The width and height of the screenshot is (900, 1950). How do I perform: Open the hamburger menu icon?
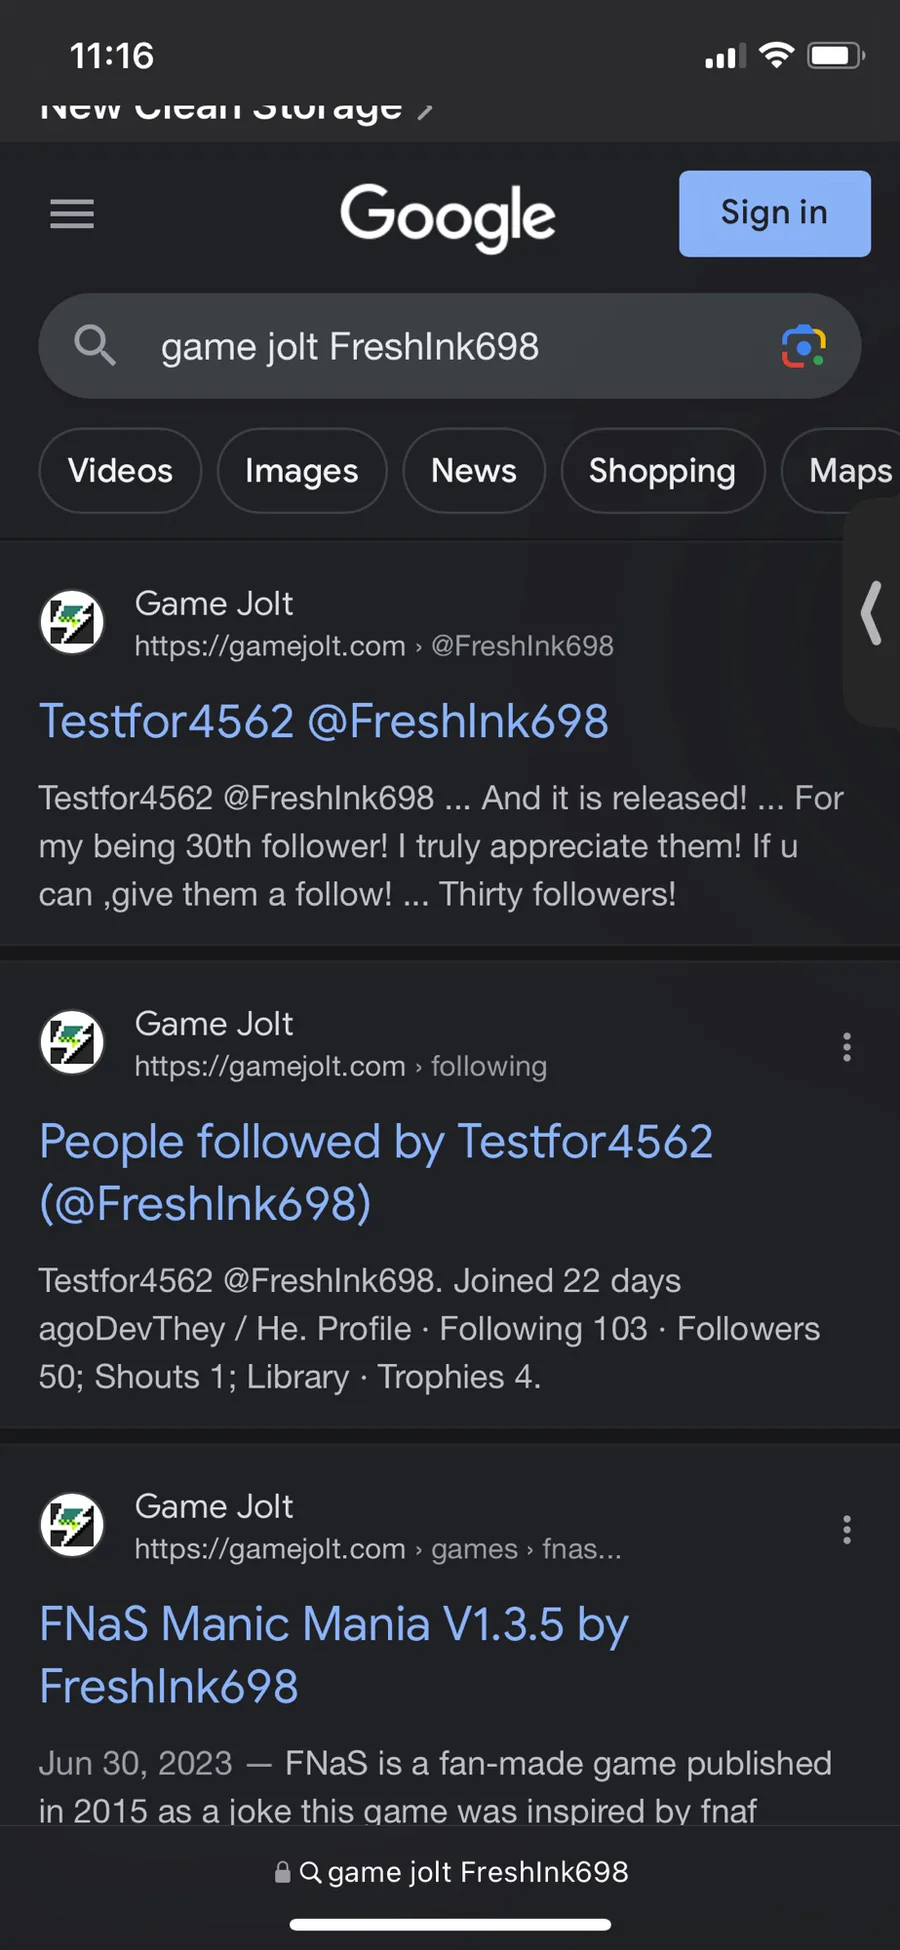coord(72,213)
